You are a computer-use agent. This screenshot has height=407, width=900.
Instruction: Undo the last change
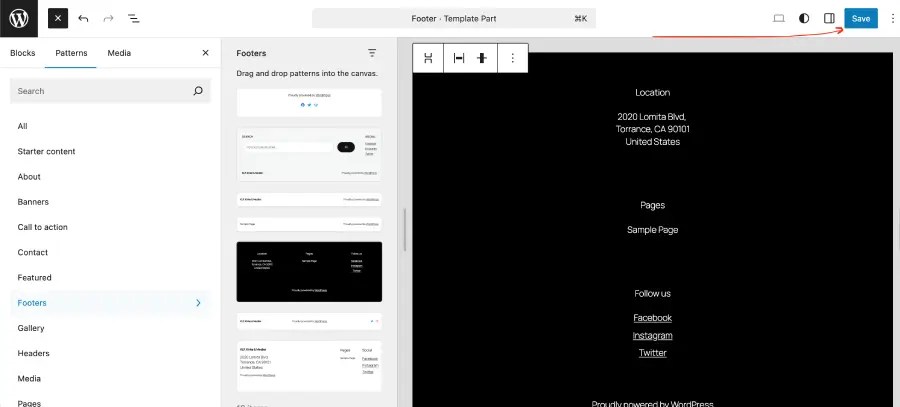point(83,18)
